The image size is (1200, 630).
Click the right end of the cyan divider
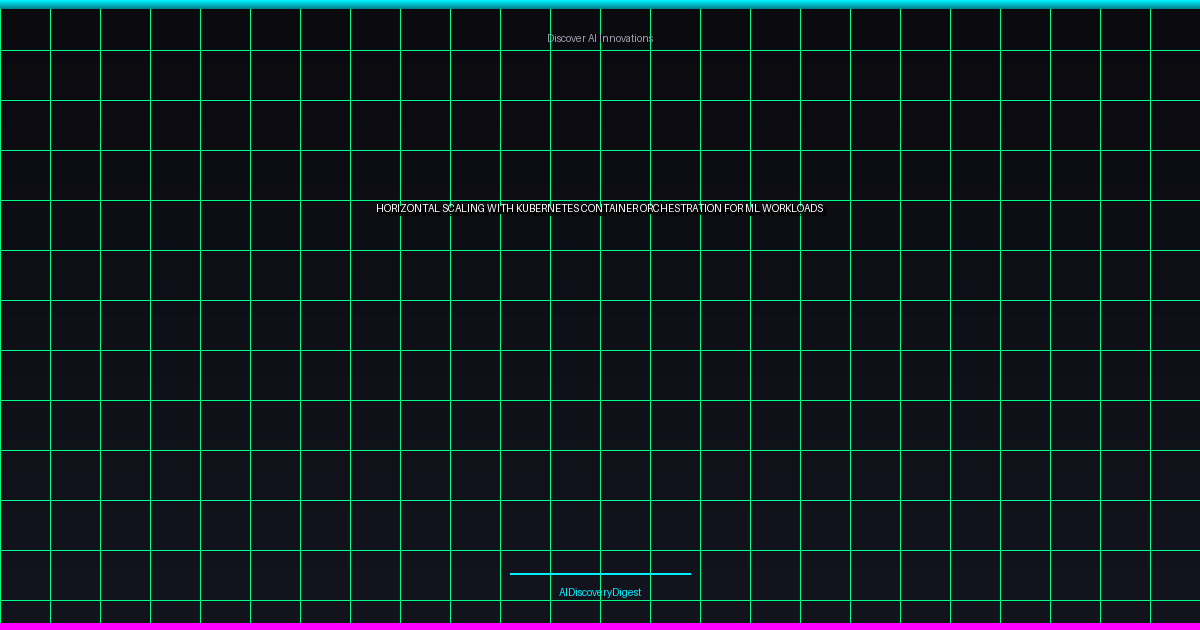687,574
